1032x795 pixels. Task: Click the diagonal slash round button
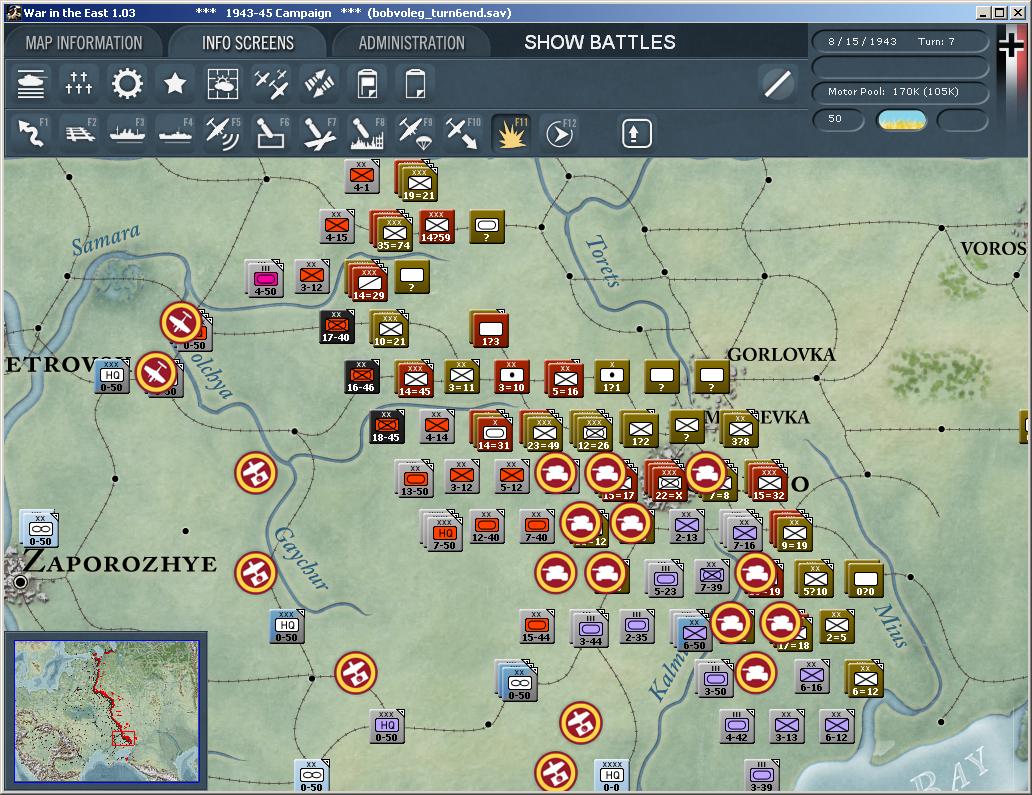(777, 84)
